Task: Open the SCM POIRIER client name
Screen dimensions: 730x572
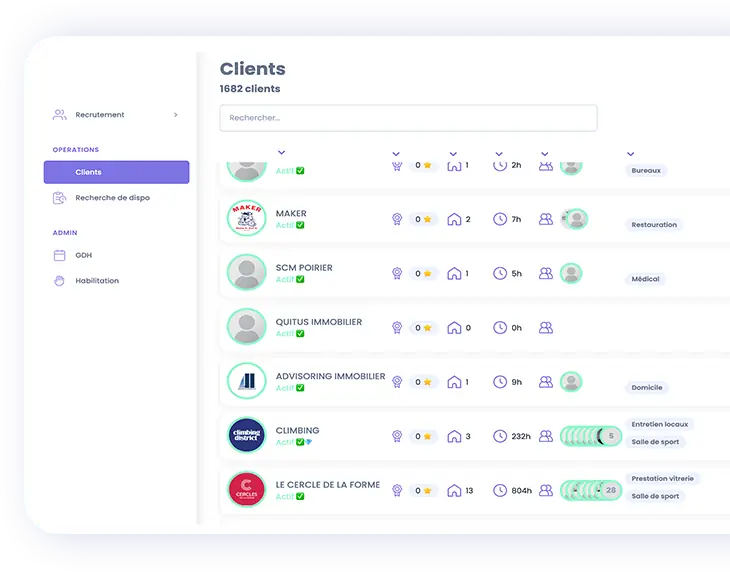Action: pyautogui.click(x=304, y=268)
